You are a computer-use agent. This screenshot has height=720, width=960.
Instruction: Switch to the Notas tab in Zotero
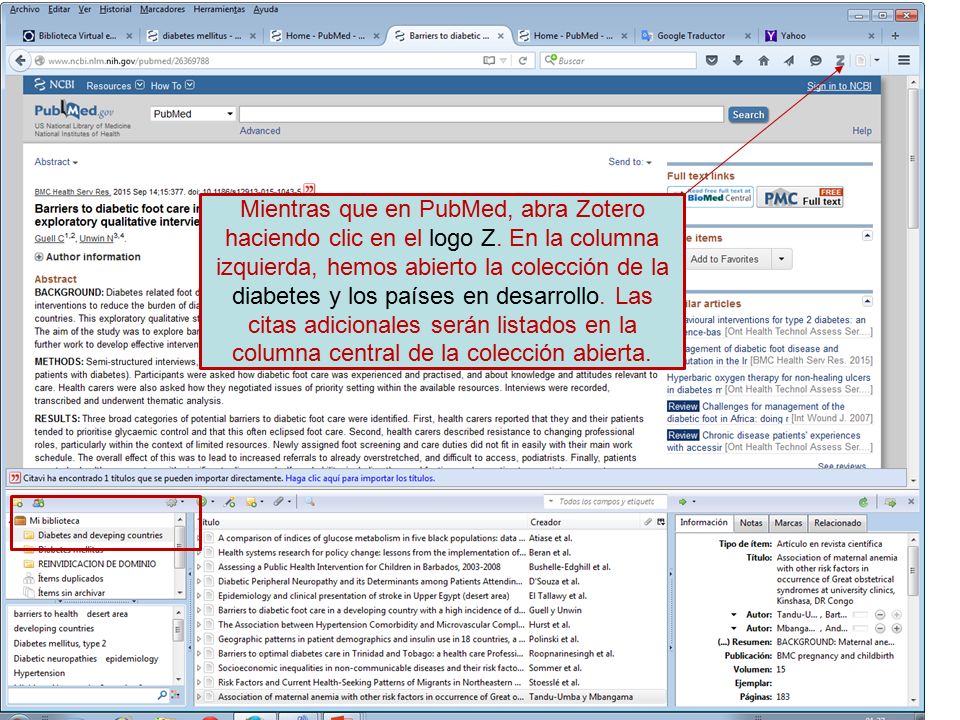tap(751, 523)
